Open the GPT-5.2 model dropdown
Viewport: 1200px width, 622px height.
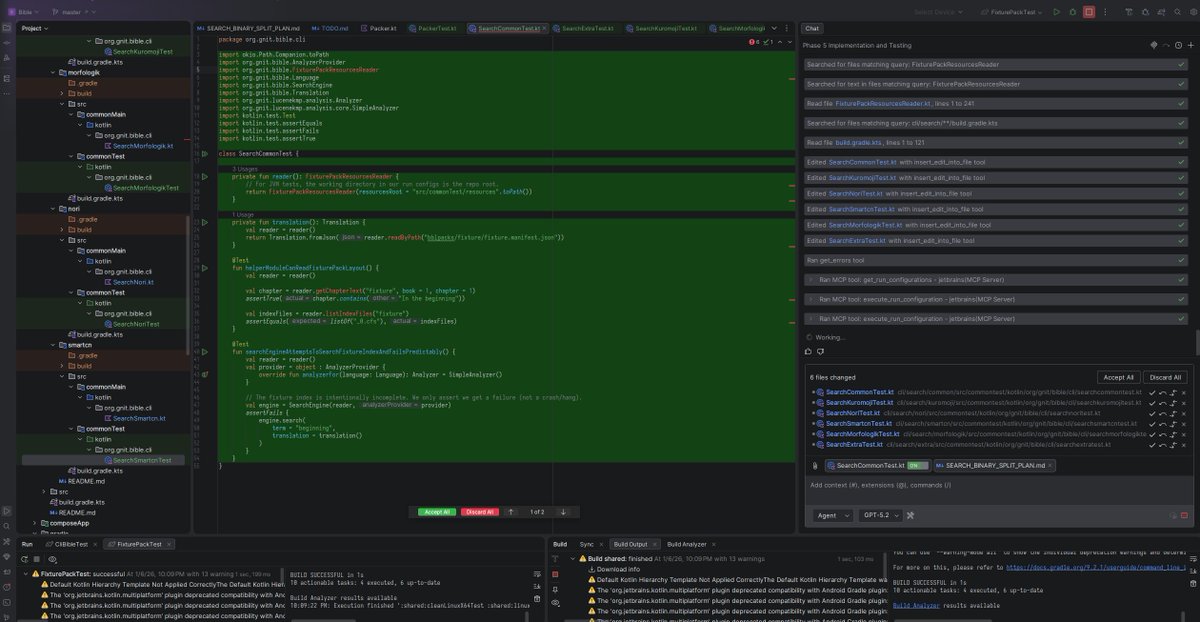point(880,515)
